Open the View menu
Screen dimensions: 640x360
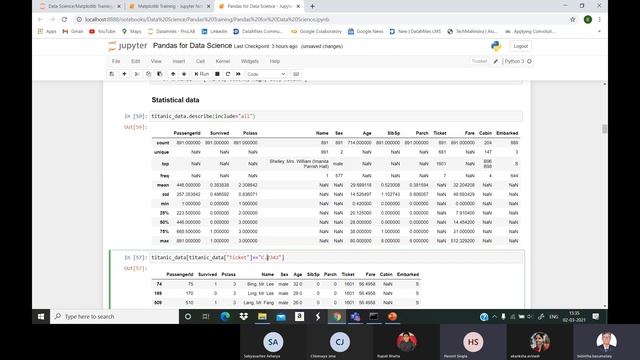pos(156,61)
